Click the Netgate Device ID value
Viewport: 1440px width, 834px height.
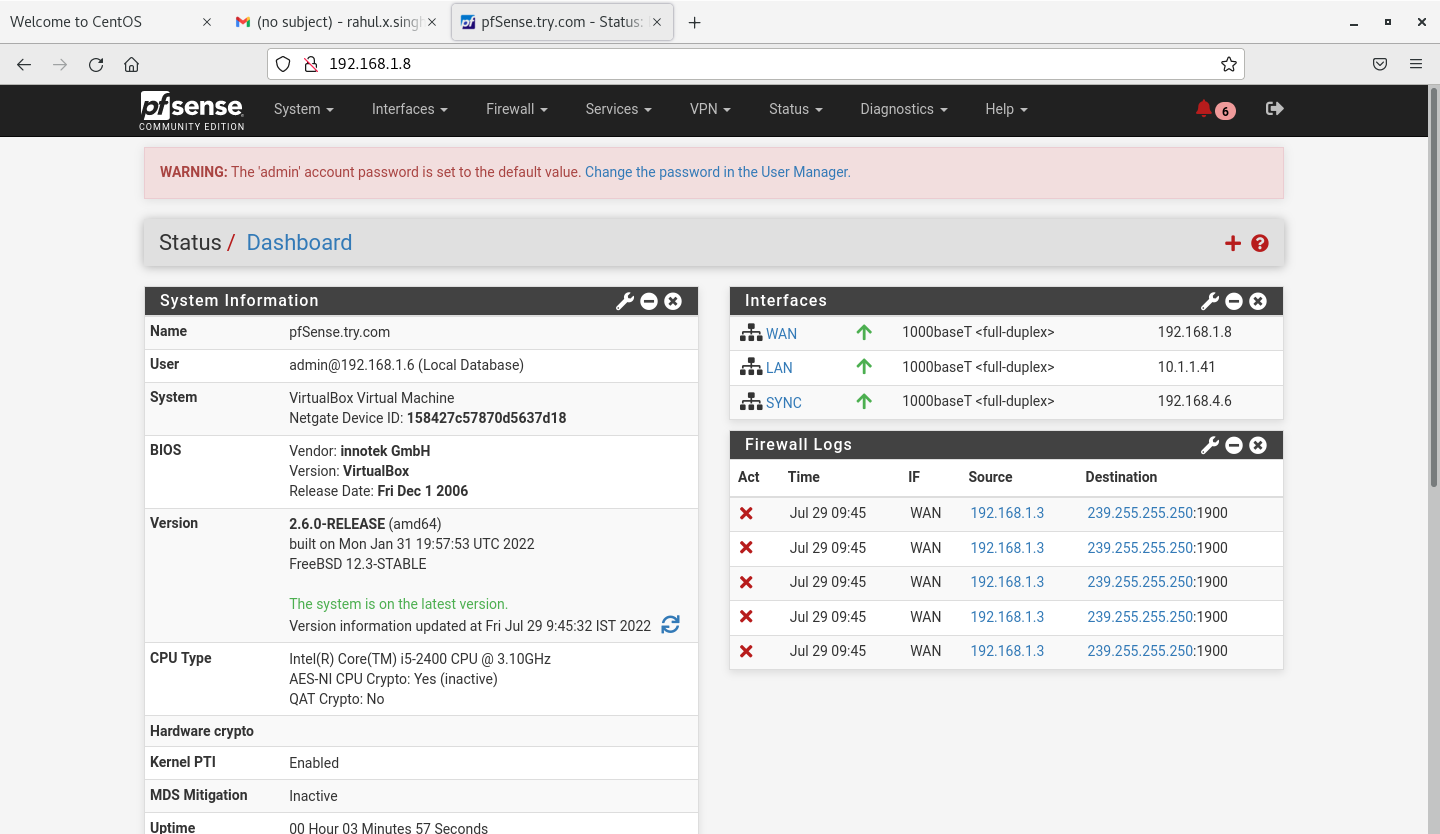487,418
